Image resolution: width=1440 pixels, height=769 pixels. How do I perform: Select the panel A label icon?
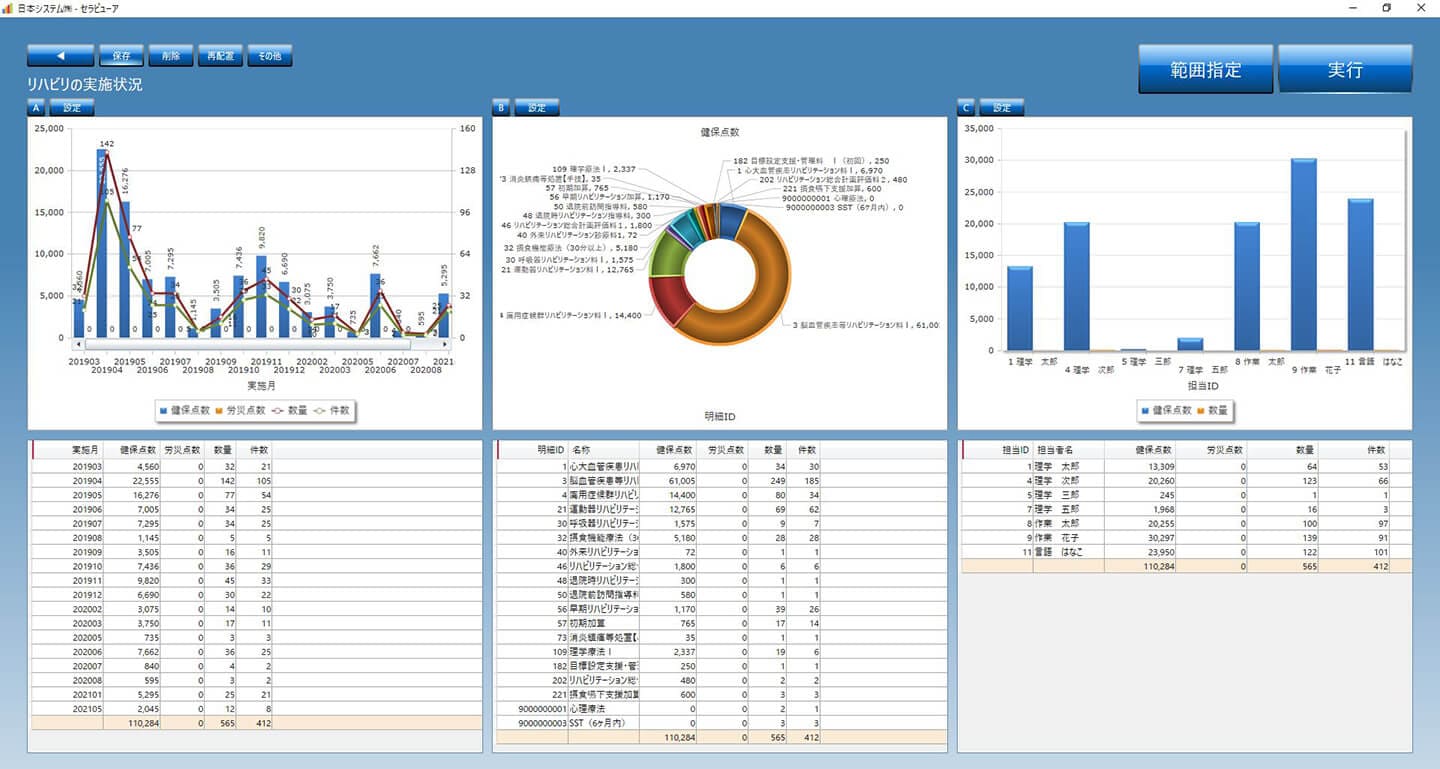click(36, 108)
